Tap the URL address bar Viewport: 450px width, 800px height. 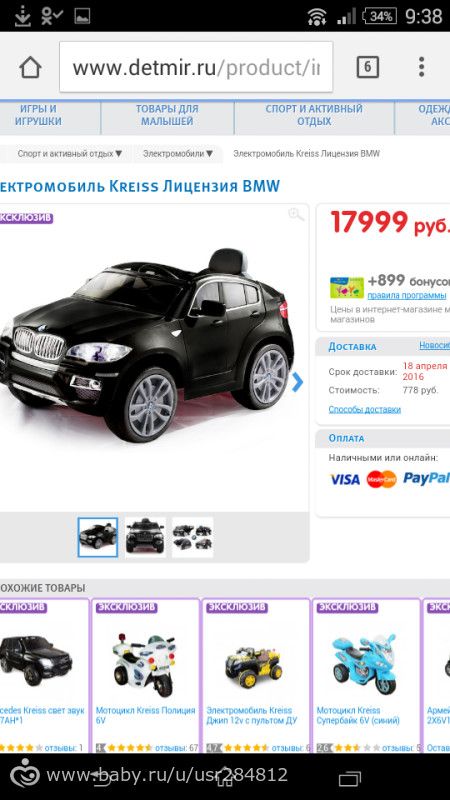[196, 67]
